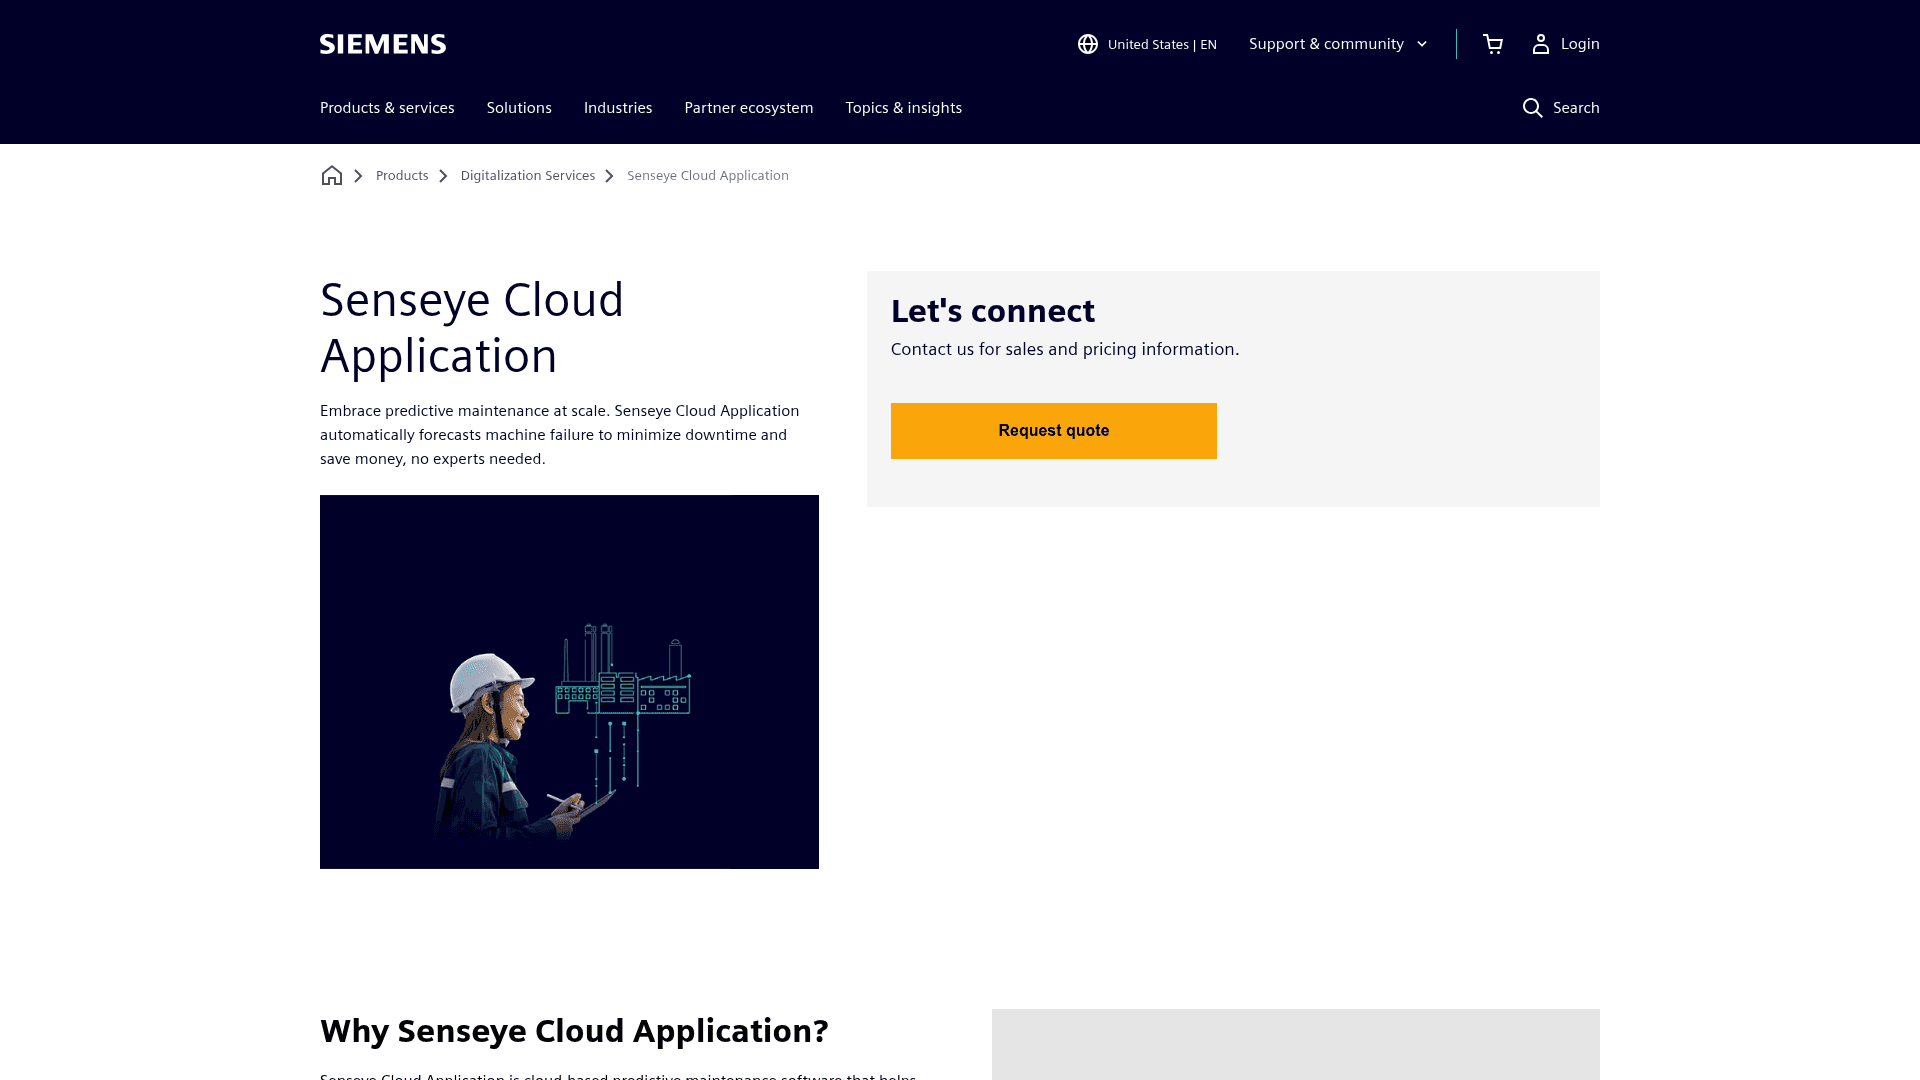
Task: Open the Industries menu
Action: [618, 108]
